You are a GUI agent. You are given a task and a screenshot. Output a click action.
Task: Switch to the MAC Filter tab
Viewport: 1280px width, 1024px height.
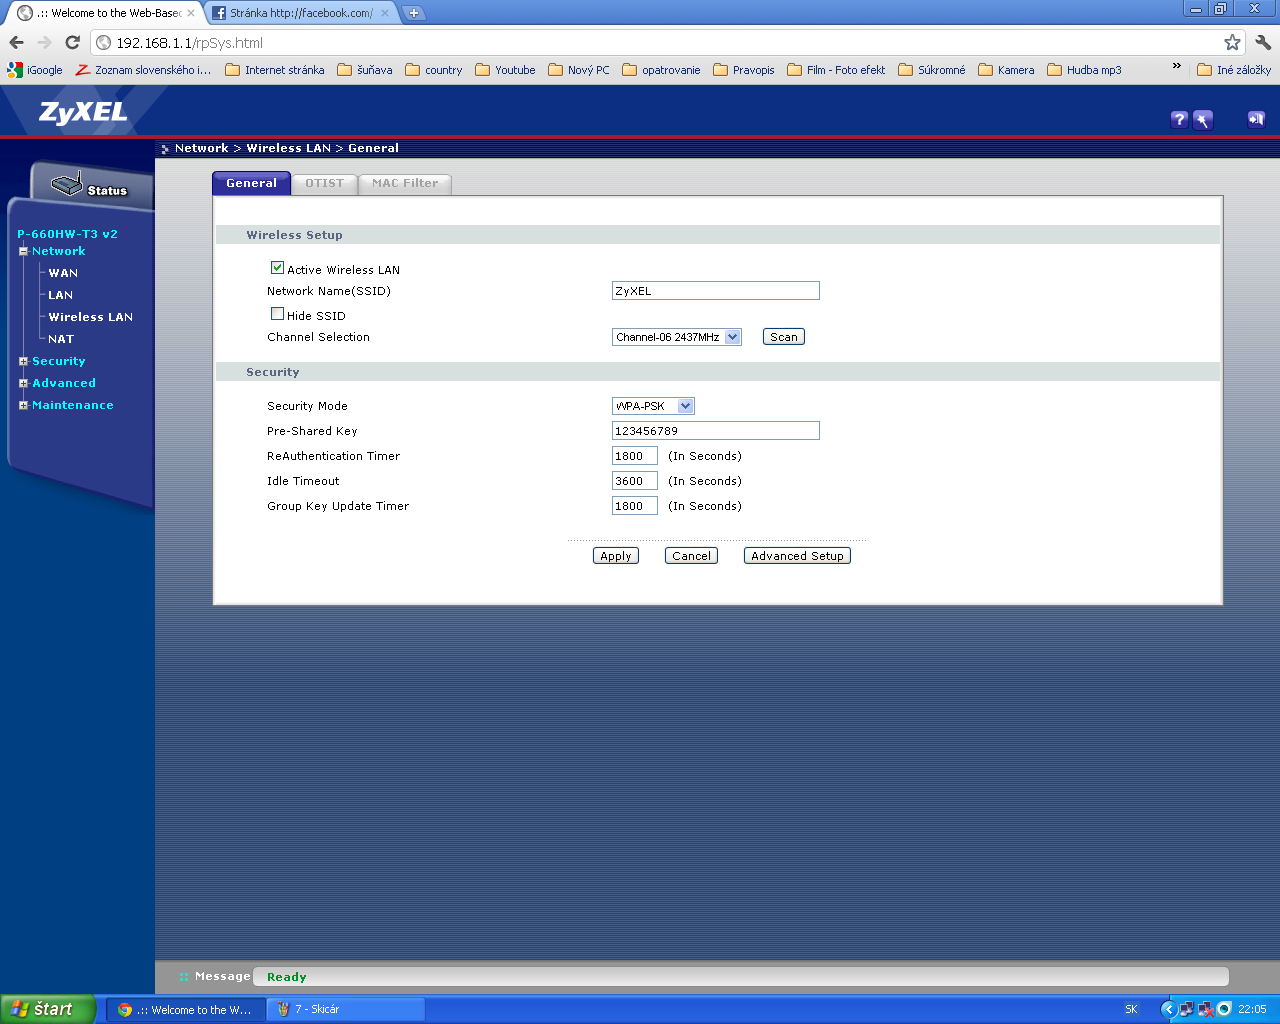(405, 183)
